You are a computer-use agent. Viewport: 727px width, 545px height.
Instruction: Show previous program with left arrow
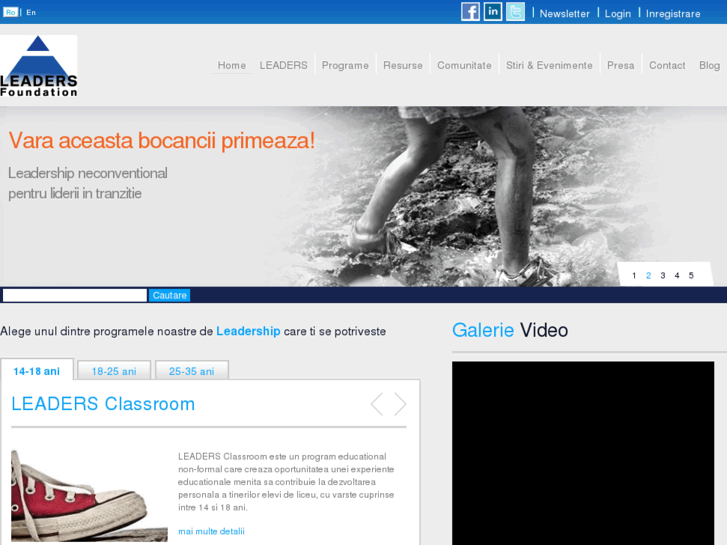coord(377,404)
